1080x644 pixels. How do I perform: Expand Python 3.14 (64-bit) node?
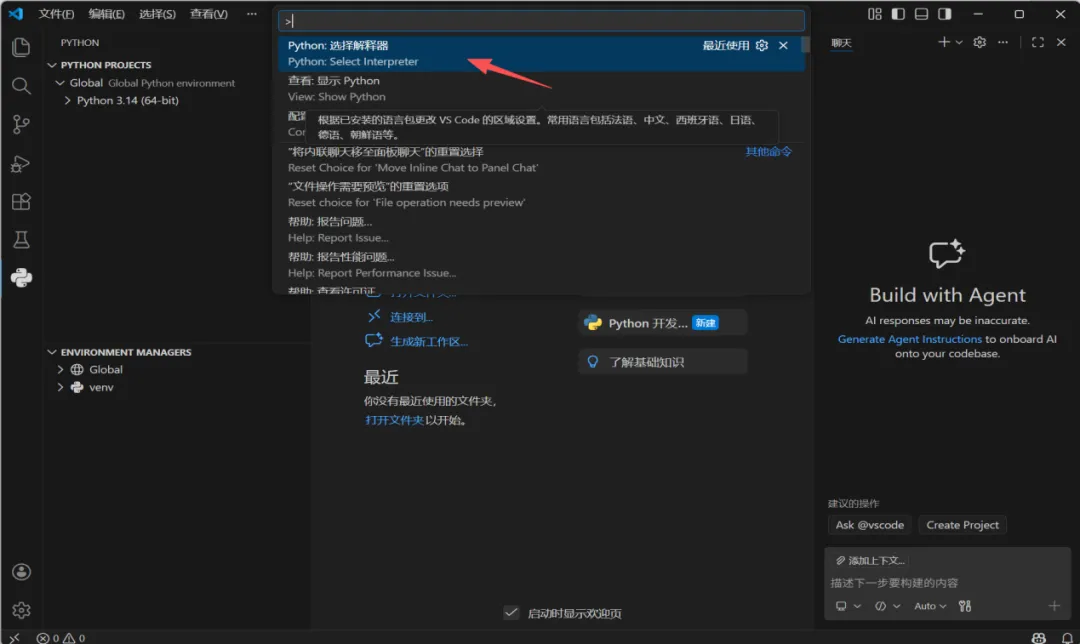[68, 101]
